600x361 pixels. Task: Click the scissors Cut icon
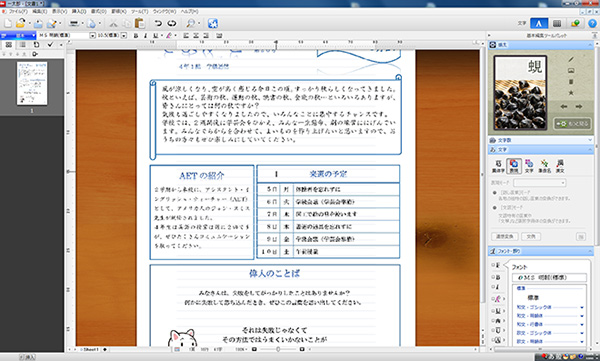point(113,23)
